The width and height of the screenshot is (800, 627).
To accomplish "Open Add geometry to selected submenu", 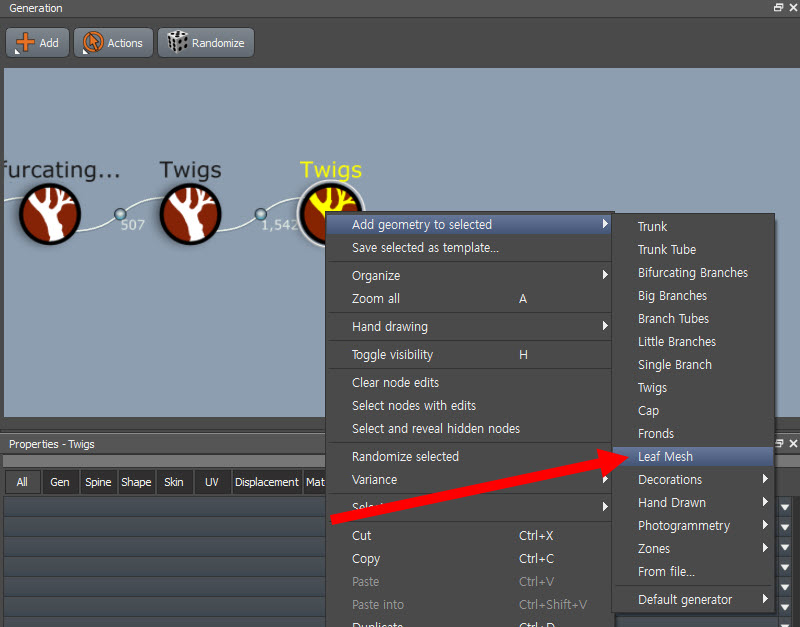I will click(x=469, y=224).
